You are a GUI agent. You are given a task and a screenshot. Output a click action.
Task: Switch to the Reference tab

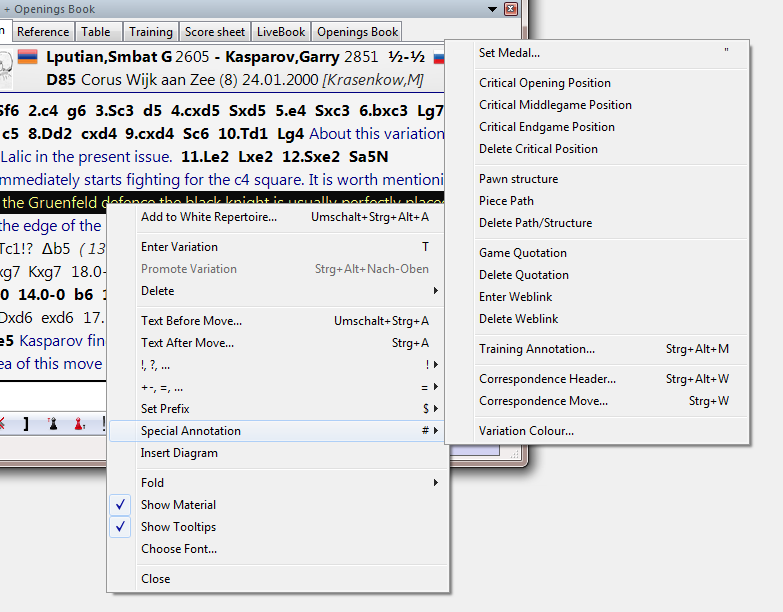point(43,32)
